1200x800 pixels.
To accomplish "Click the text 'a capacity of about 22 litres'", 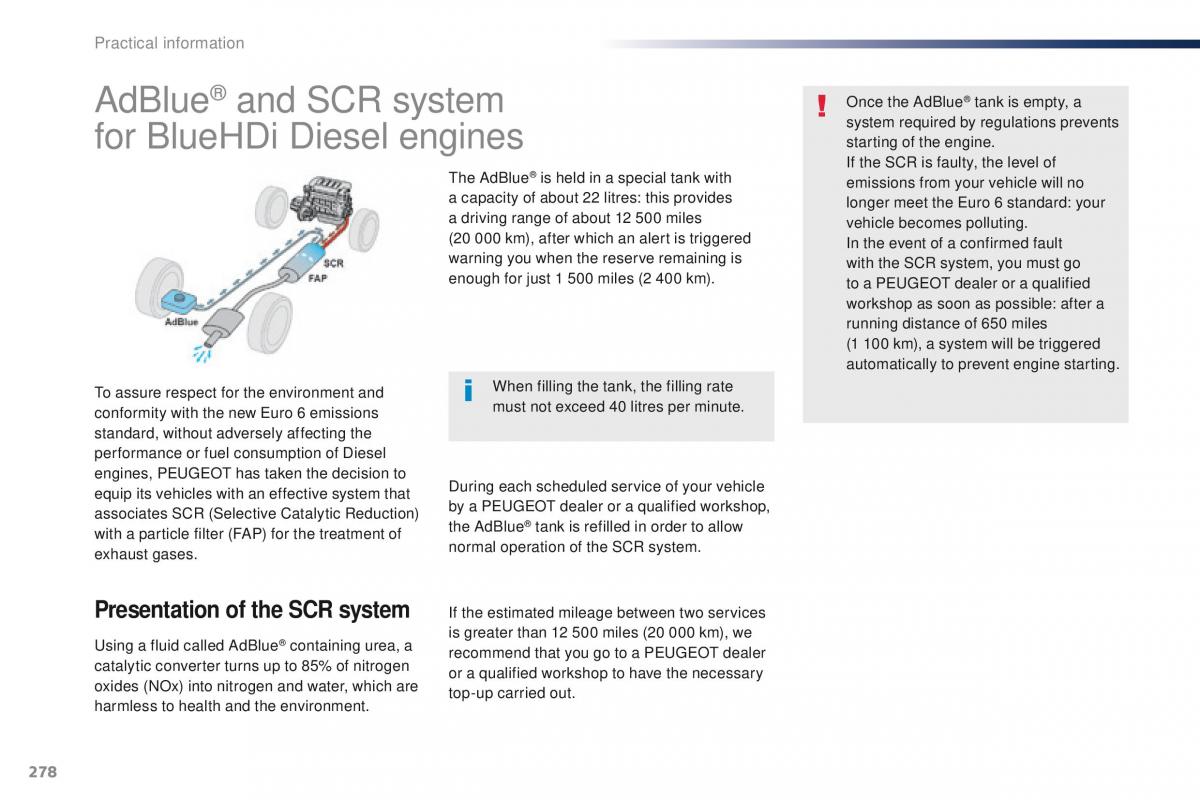I will (543, 198).
